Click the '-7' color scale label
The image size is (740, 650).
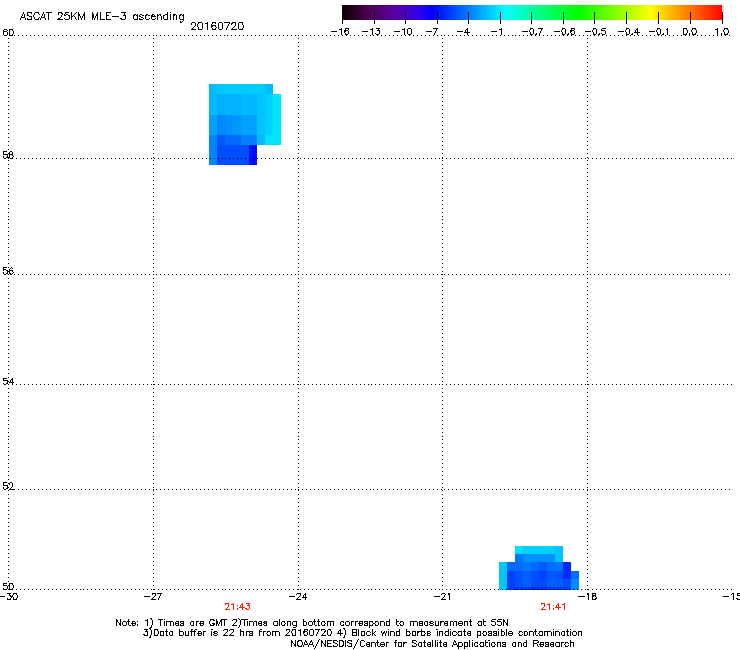(432, 32)
